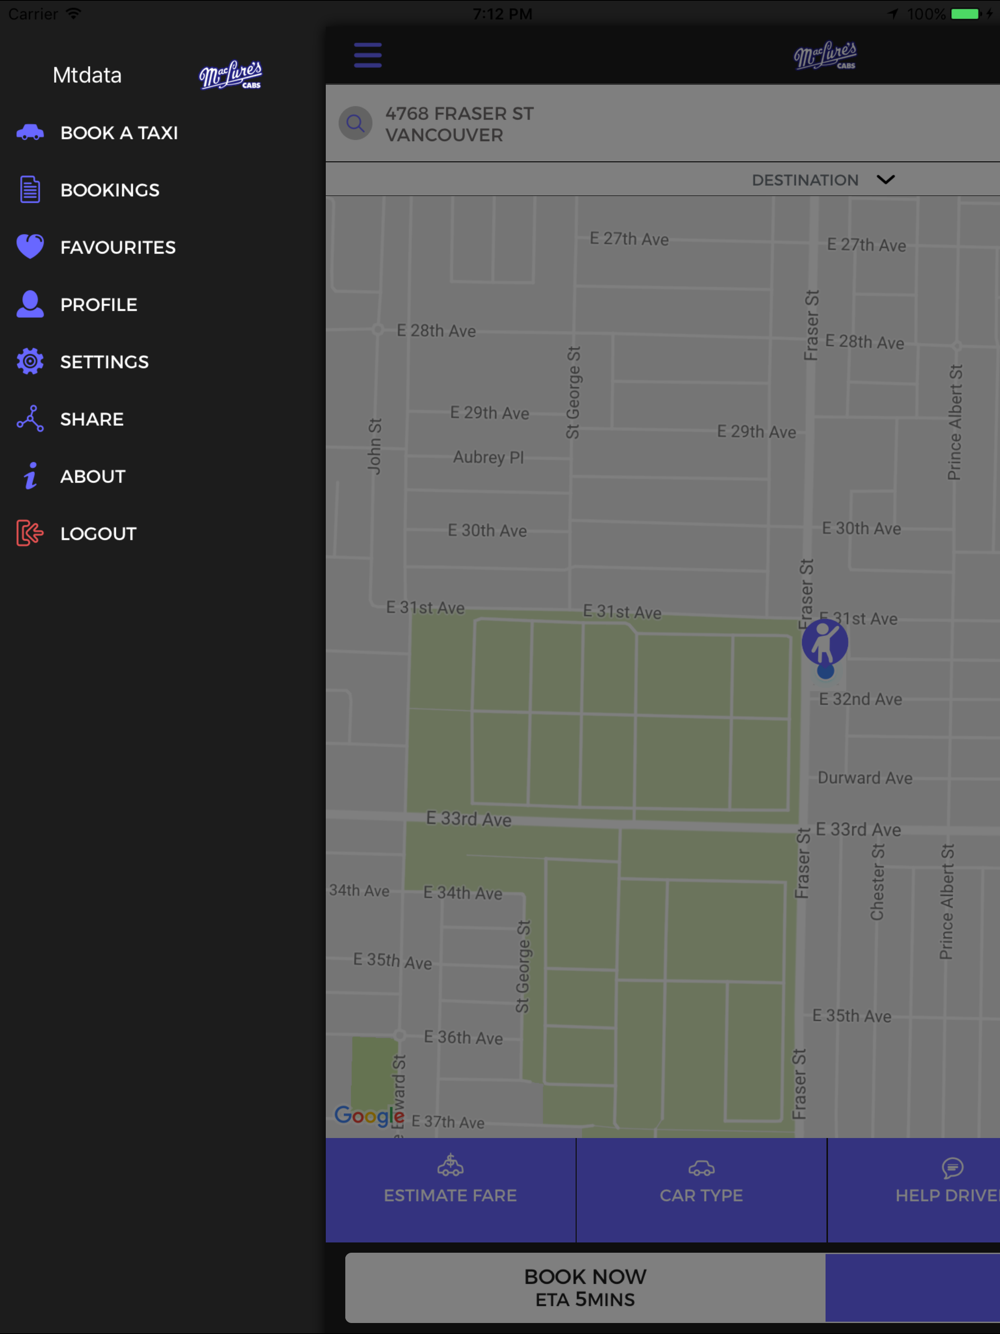Click the chat bubble icon above Help Driver
The width and height of the screenshot is (1000, 1334).
click(x=952, y=1167)
